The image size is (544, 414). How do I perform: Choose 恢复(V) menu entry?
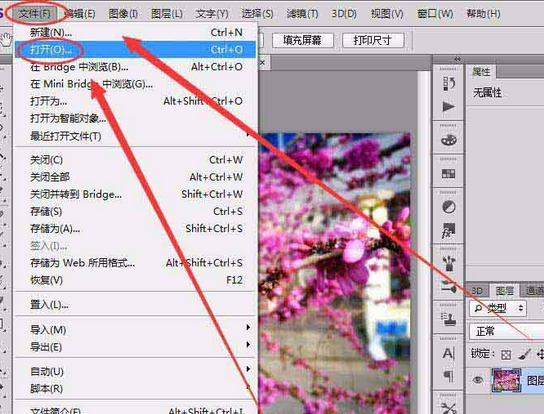tap(135, 280)
